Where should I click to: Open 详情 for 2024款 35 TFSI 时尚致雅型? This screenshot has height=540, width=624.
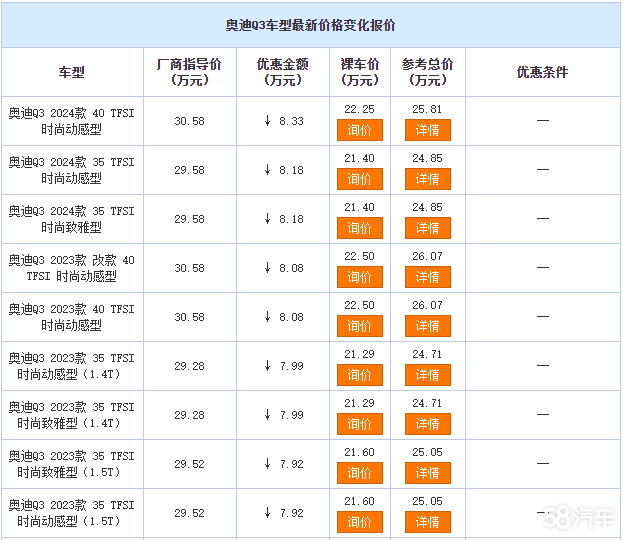click(428, 228)
